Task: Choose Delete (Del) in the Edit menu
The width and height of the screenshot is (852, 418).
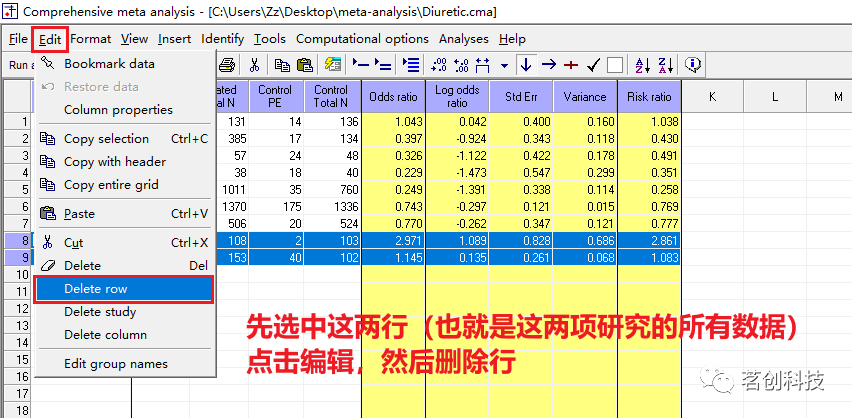Action: coord(125,266)
